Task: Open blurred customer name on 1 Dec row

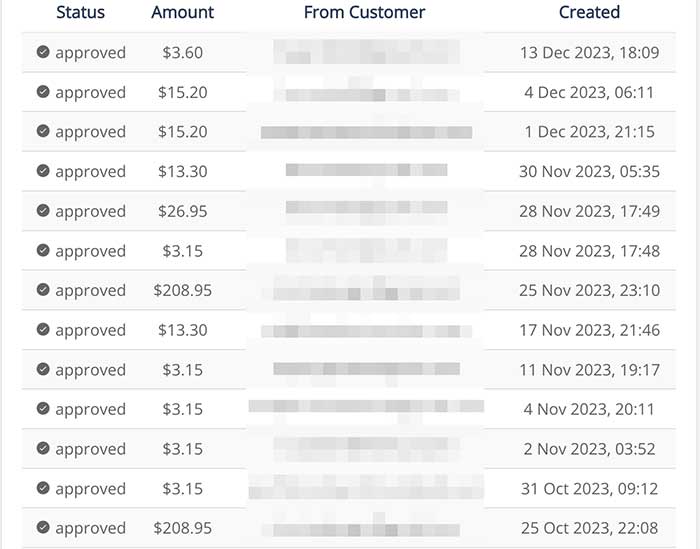Action: pyautogui.click(x=367, y=132)
